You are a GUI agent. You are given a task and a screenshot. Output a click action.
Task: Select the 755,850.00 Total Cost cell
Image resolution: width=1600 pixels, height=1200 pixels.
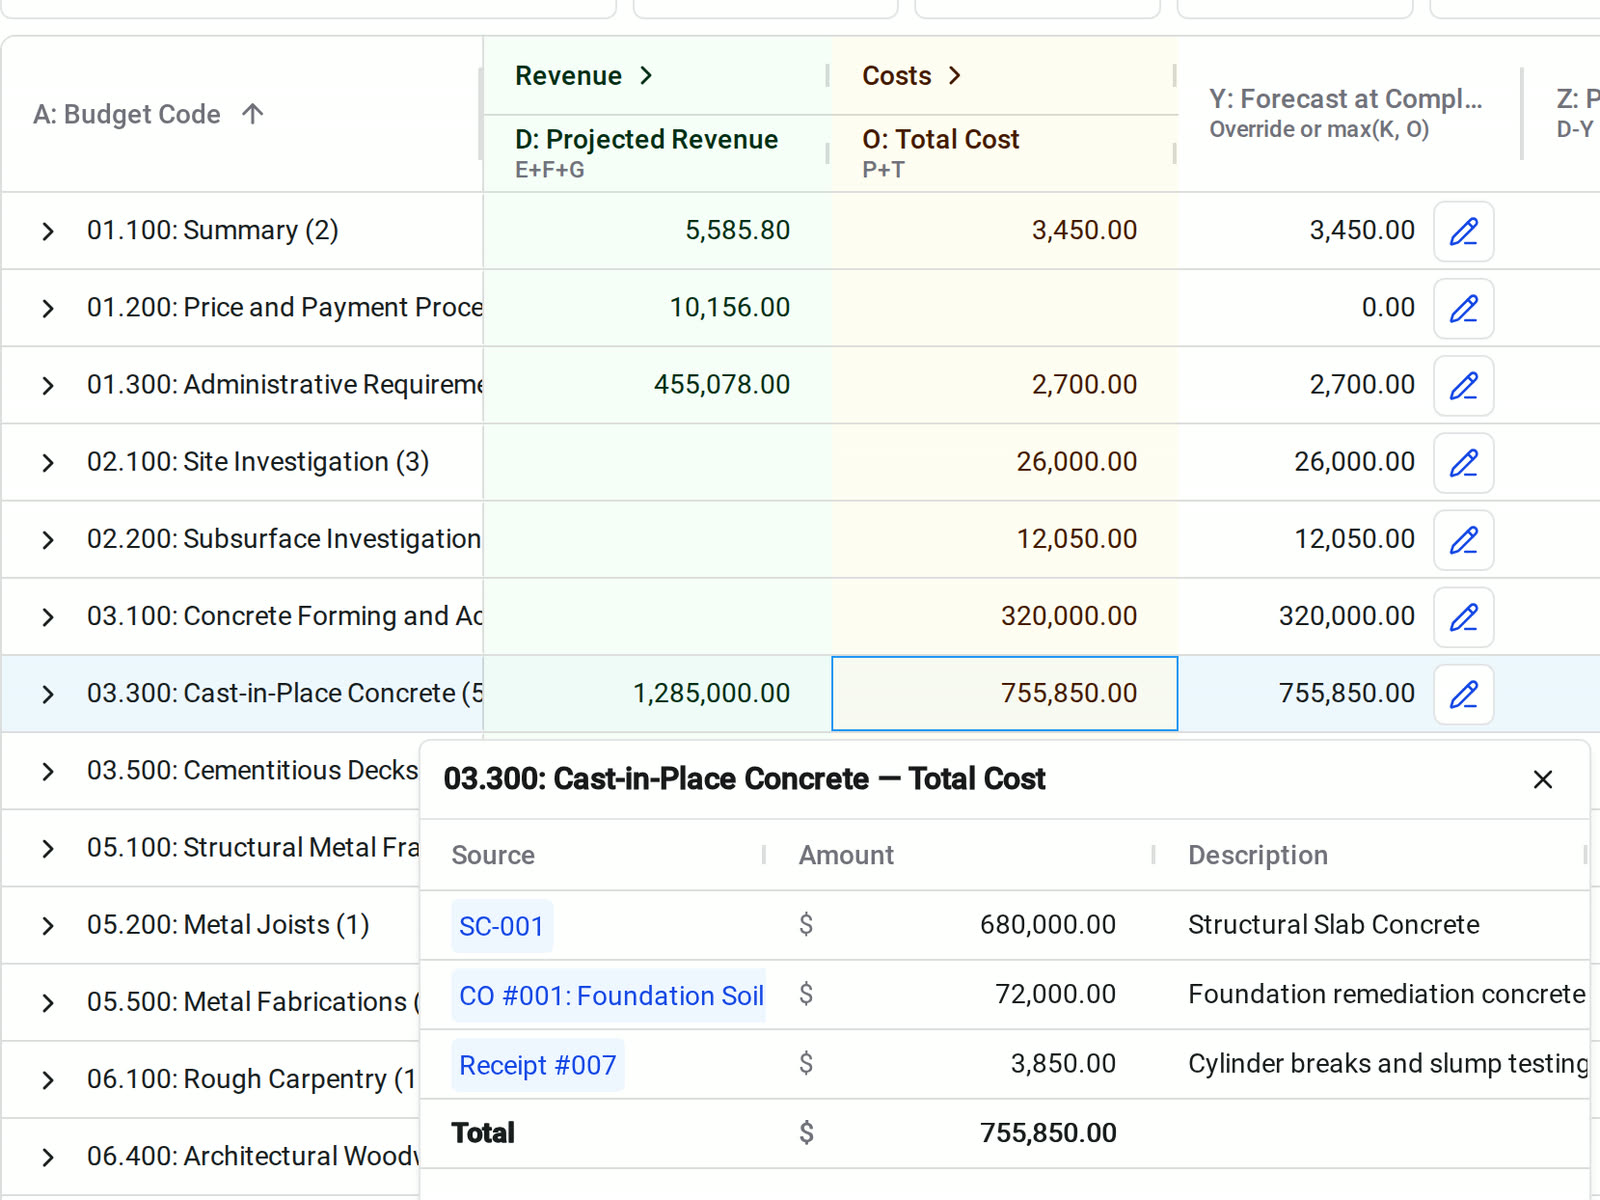(x=1005, y=694)
